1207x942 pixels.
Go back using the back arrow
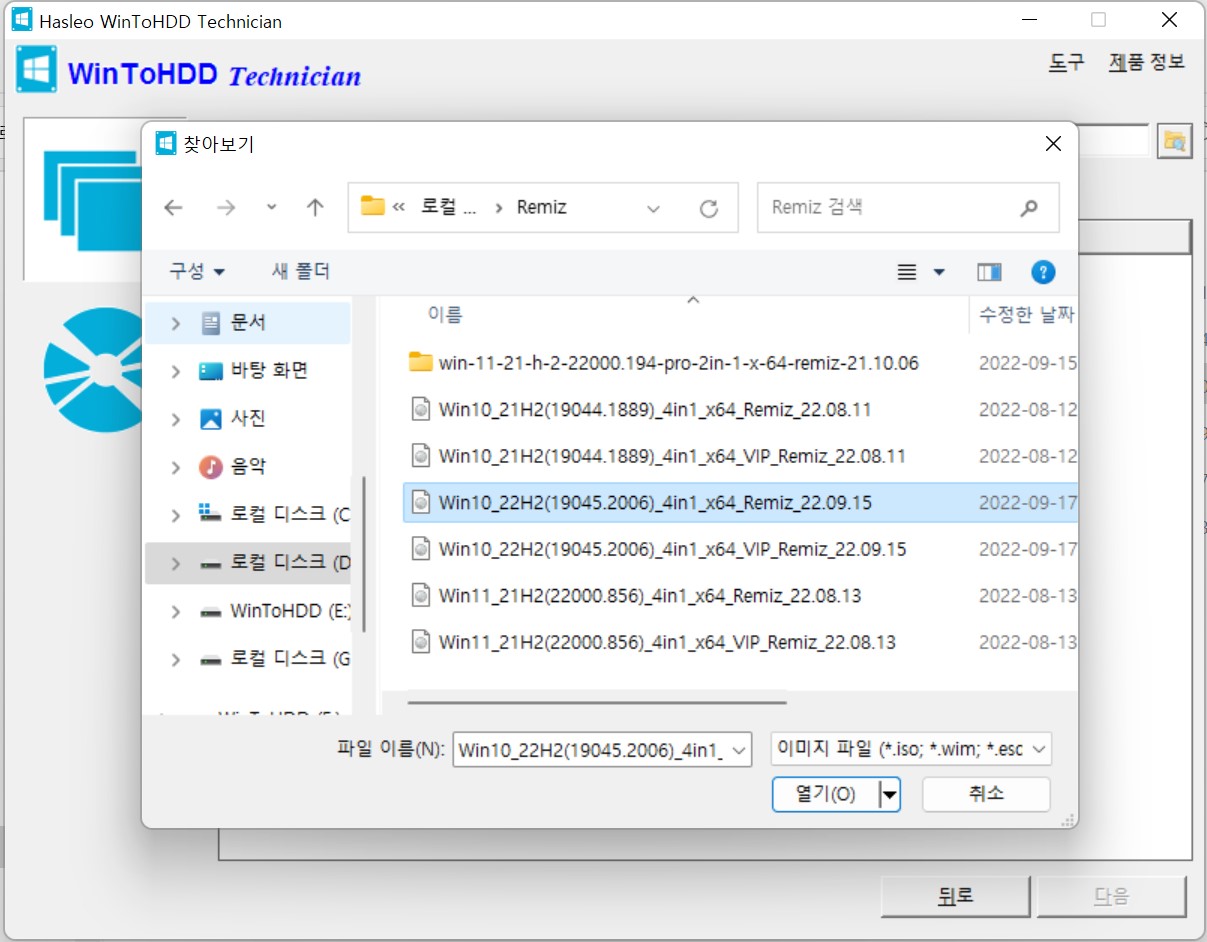174,208
